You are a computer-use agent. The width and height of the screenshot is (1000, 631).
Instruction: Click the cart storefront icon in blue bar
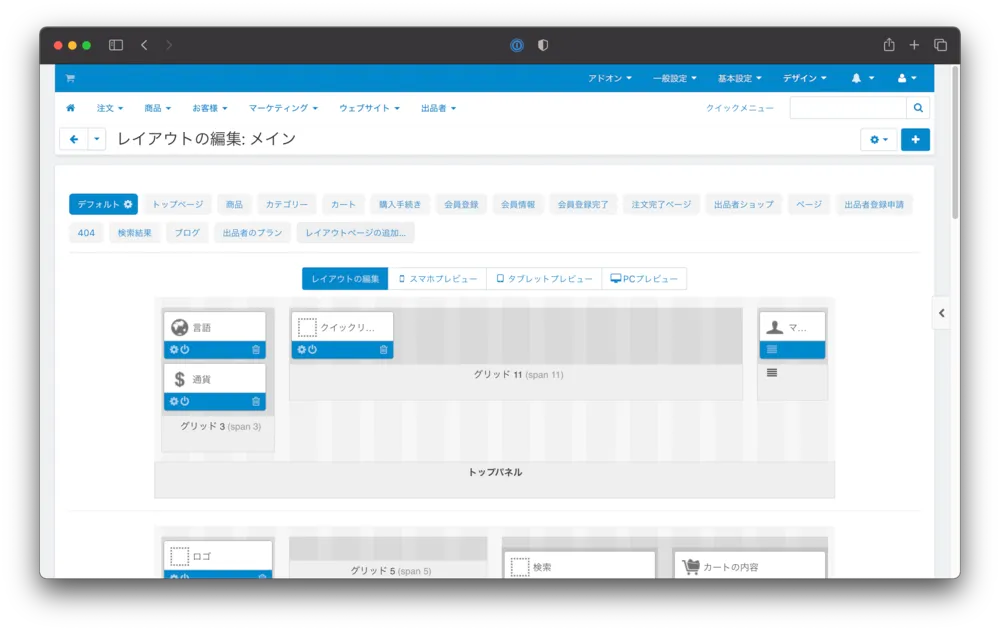point(70,78)
